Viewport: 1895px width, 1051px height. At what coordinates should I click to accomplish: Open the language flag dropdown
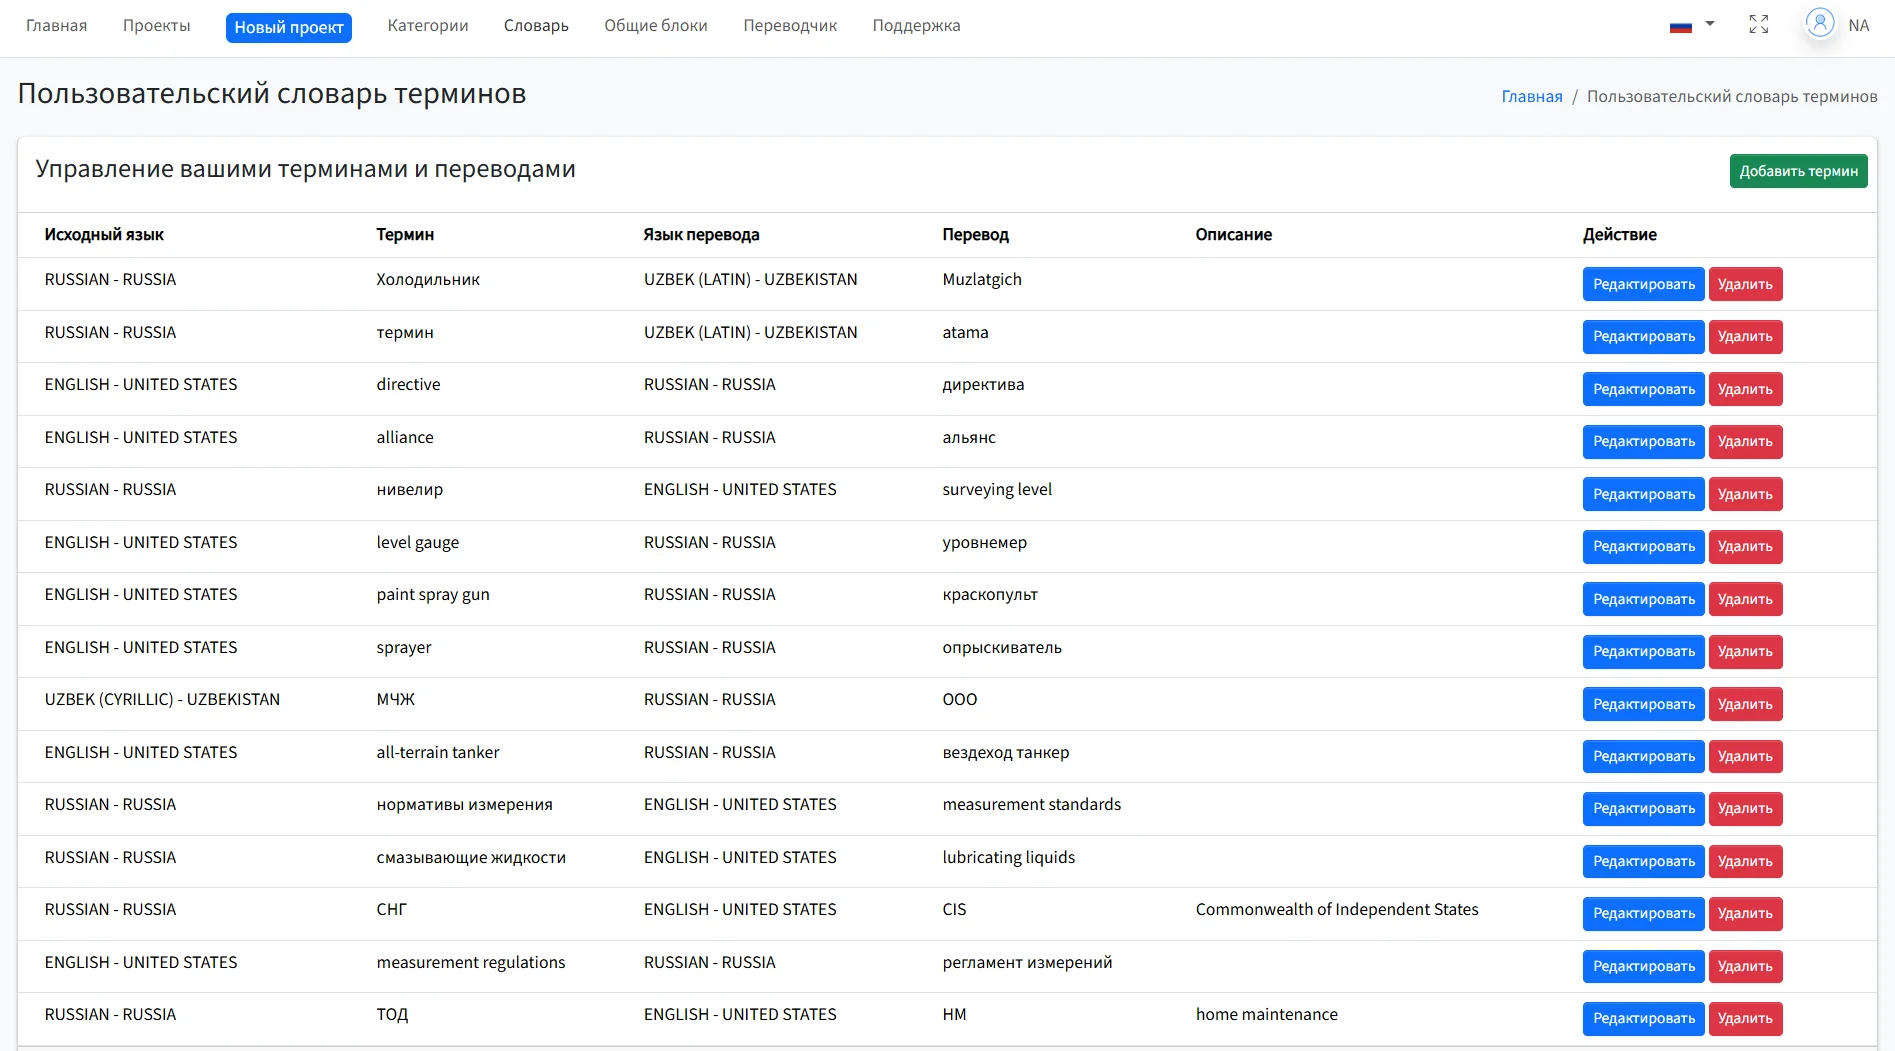[1691, 25]
